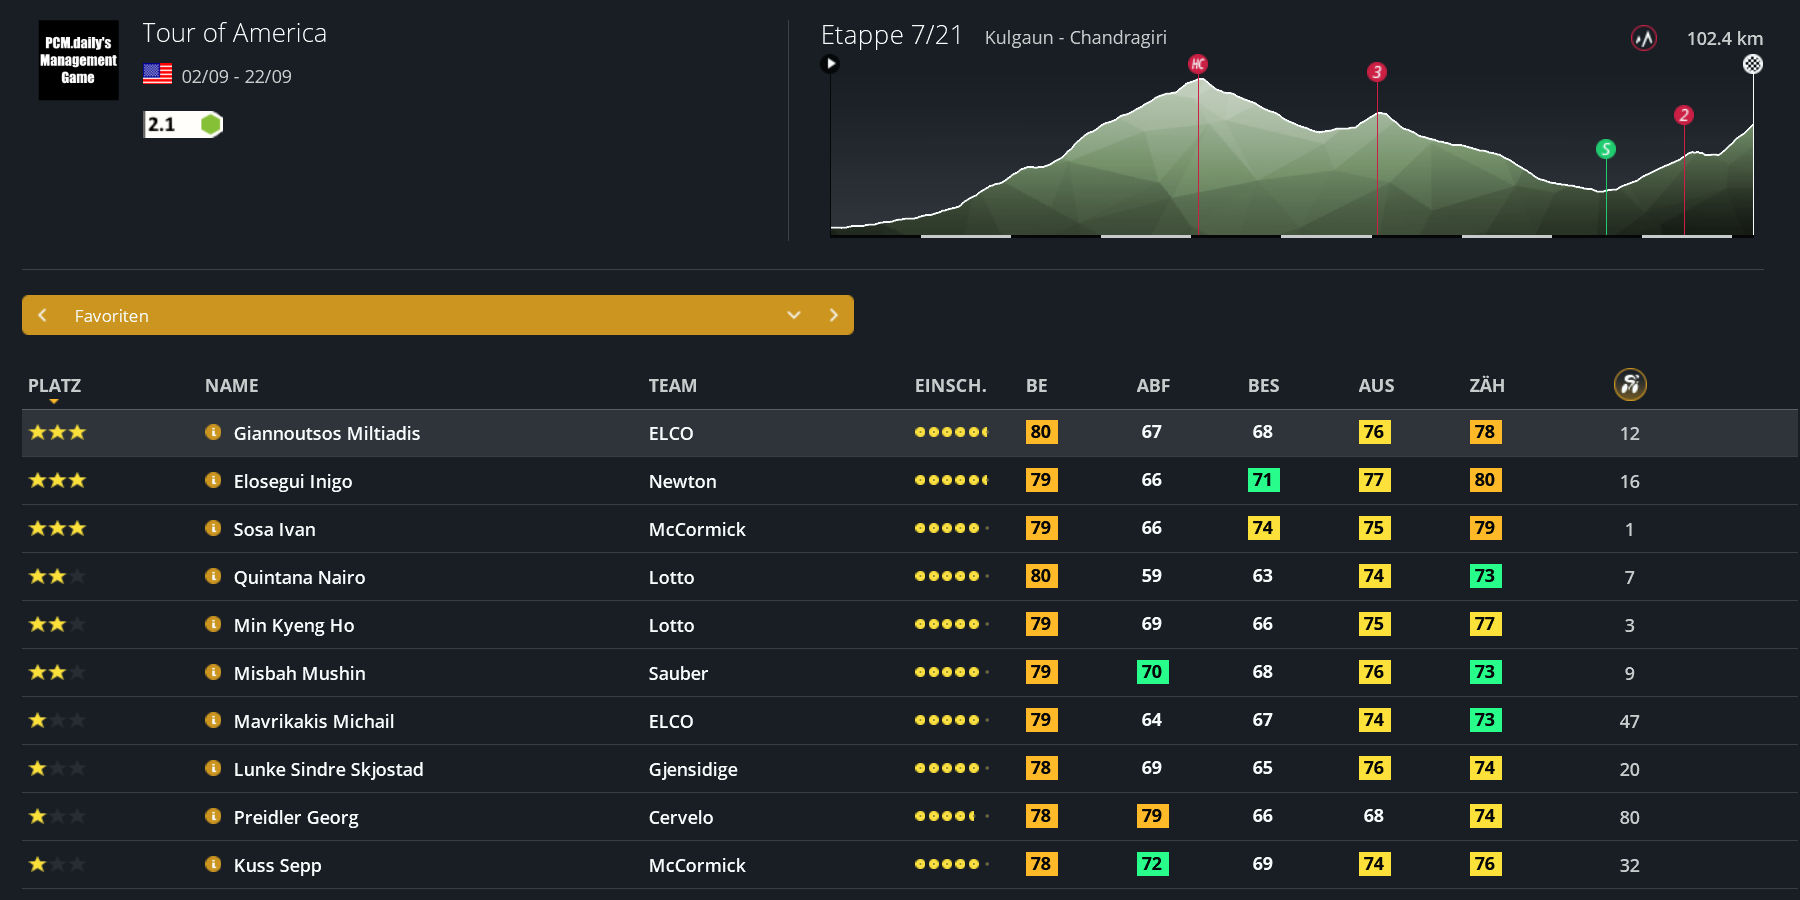Open the Favoriten dropdown chevron
The width and height of the screenshot is (1800, 900).
pos(794,315)
